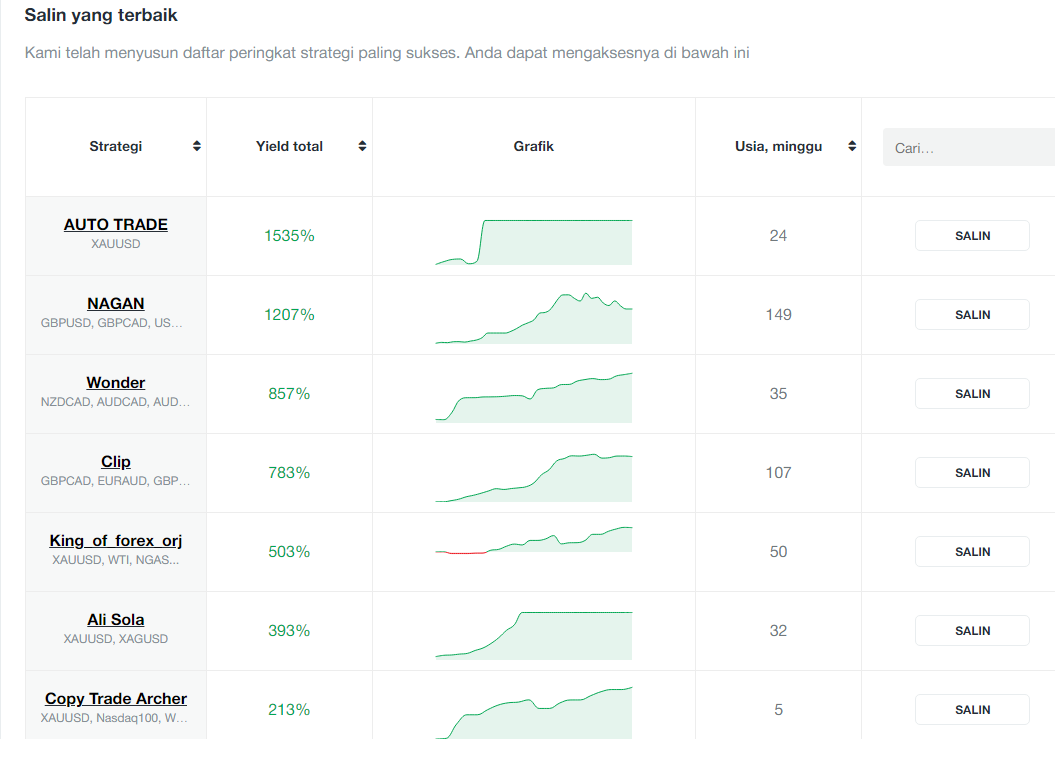Click SALIN button for AUTO TRADE
The image size is (1055, 772).
coord(972,236)
